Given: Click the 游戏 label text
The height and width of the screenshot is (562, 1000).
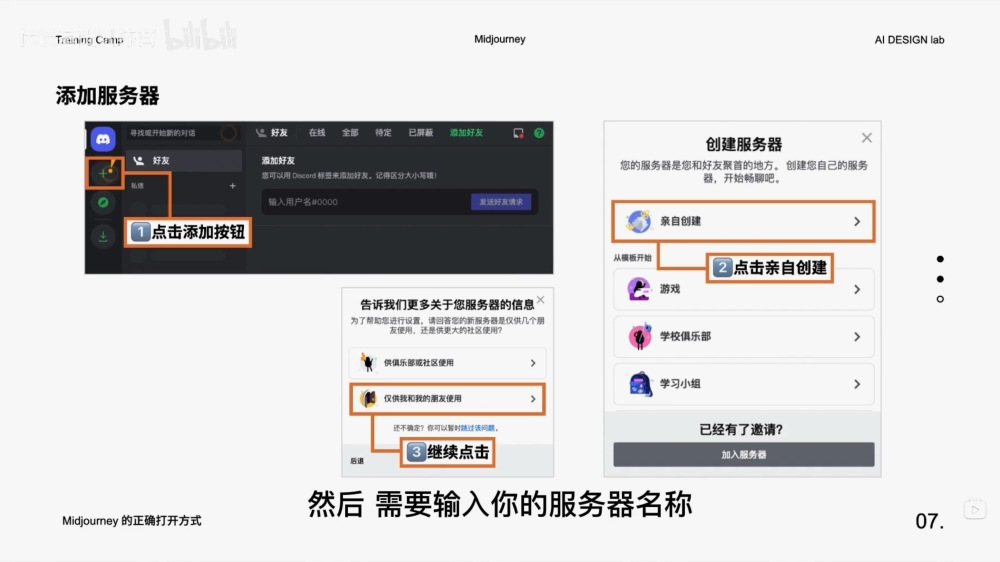Looking at the screenshot, I should (x=670, y=290).
